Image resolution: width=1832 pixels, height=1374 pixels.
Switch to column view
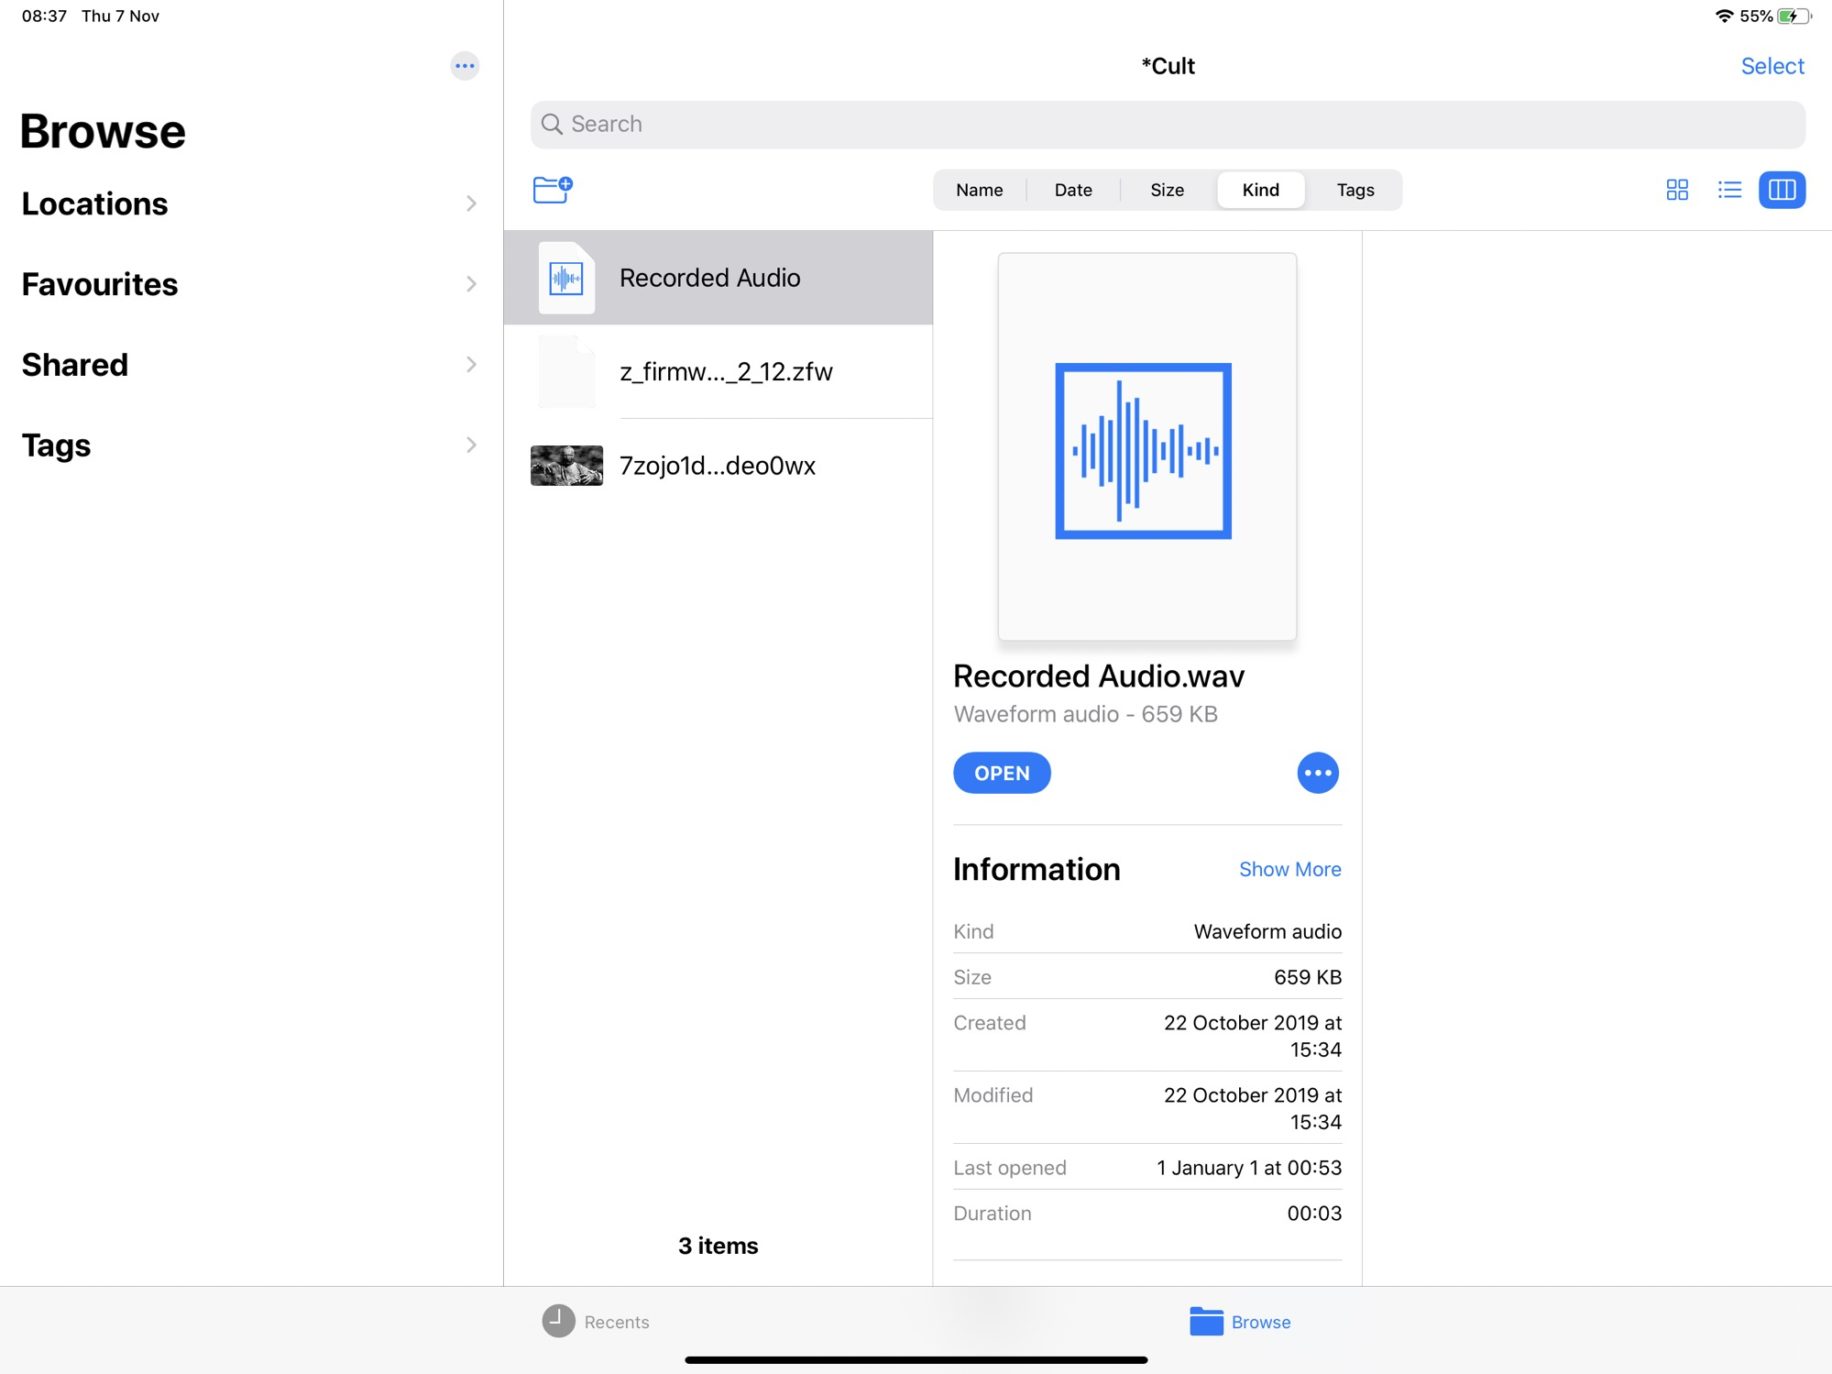coord(1782,190)
